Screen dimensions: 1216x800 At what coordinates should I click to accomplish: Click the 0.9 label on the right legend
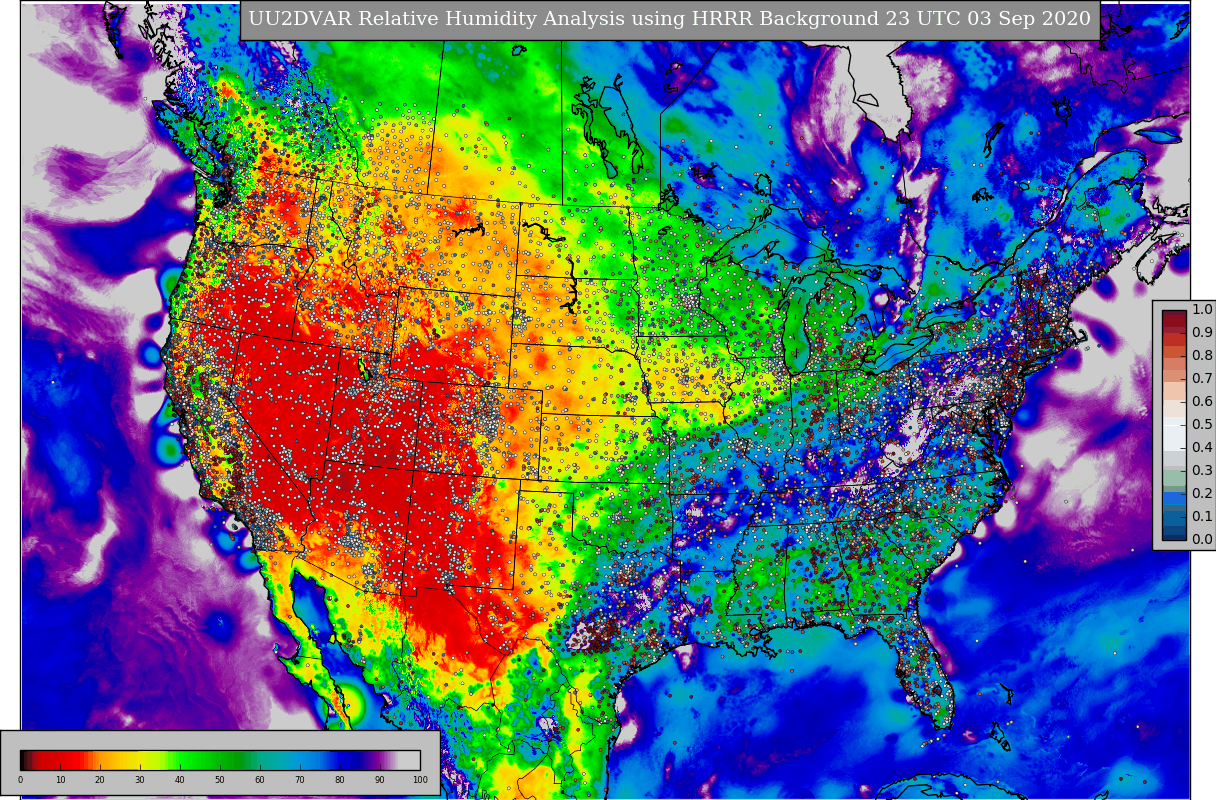(1202, 332)
